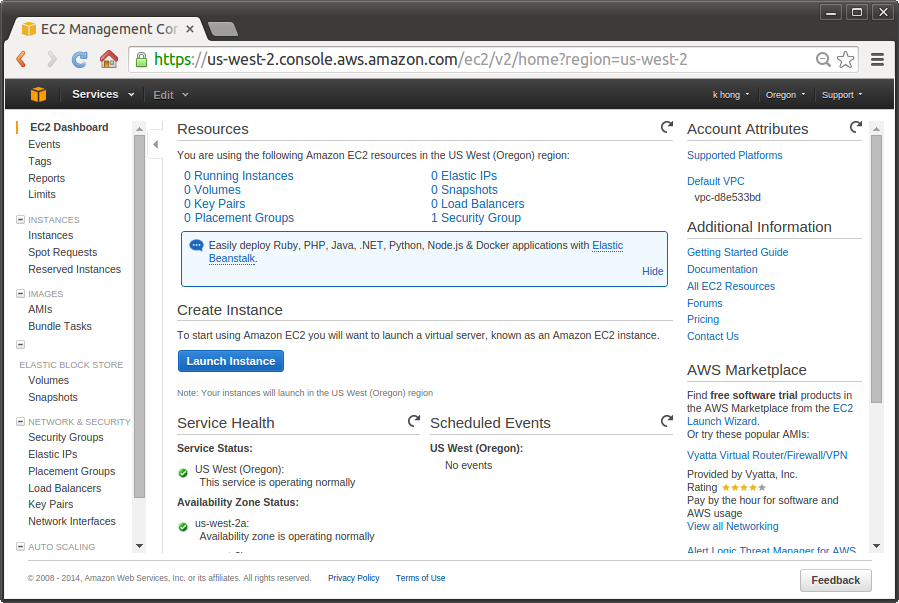This screenshot has height=603, width=899.
Task: Open Reports in the sidebar
Action: [x=46, y=178]
